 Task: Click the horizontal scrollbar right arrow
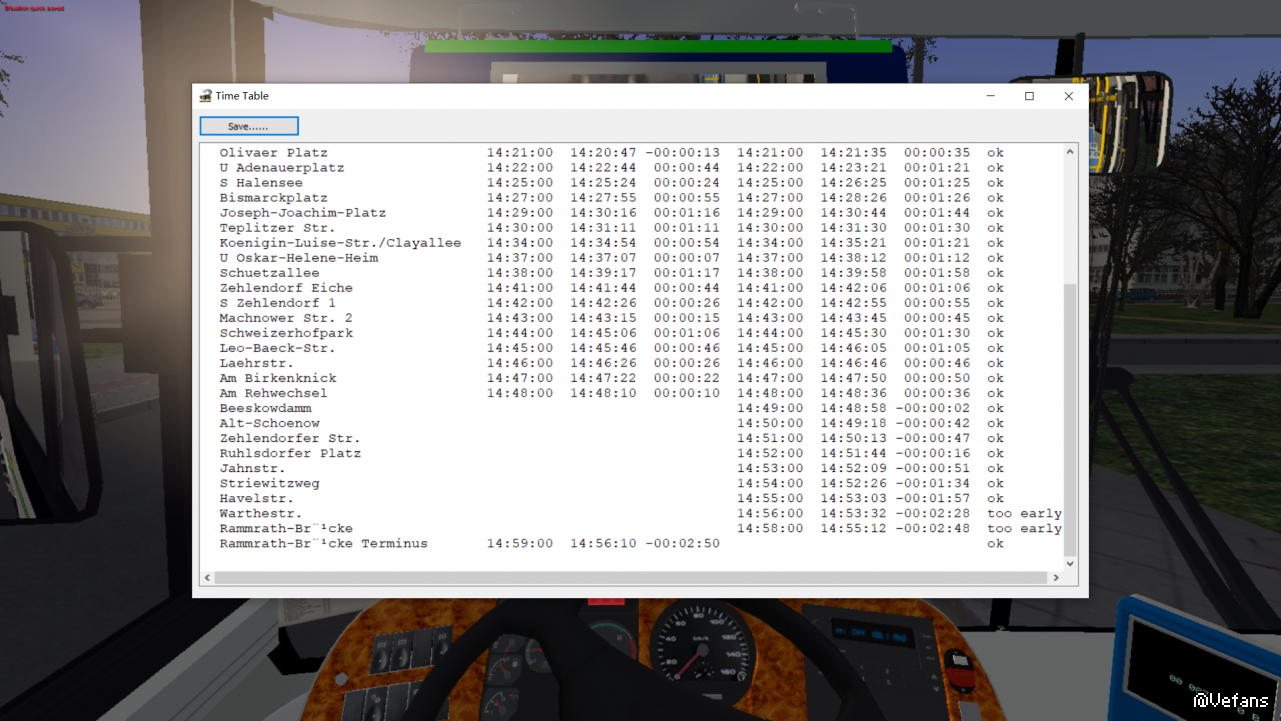(x=1055, y=578)
